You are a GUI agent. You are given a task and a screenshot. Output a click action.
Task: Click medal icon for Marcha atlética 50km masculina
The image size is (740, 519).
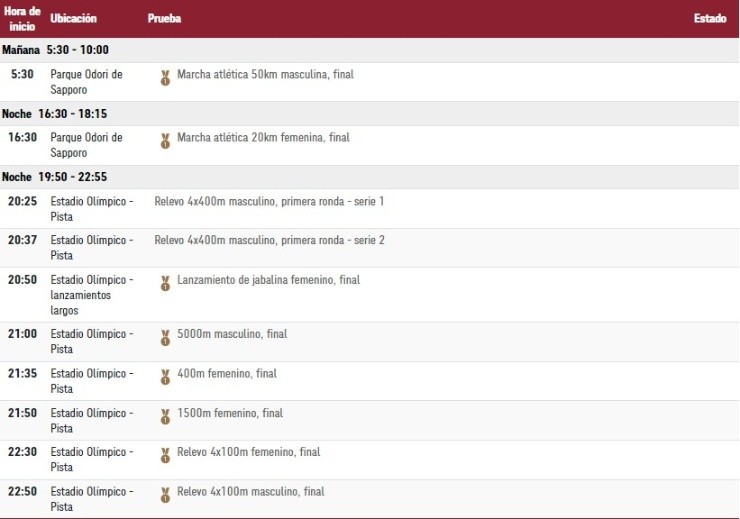coord(165,78)
